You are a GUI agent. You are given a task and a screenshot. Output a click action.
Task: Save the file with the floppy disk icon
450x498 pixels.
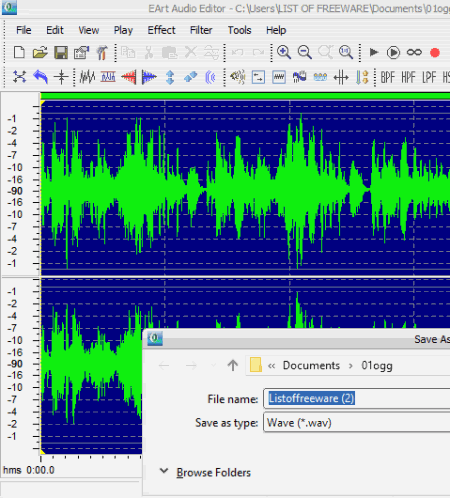[x=61, y=52]
